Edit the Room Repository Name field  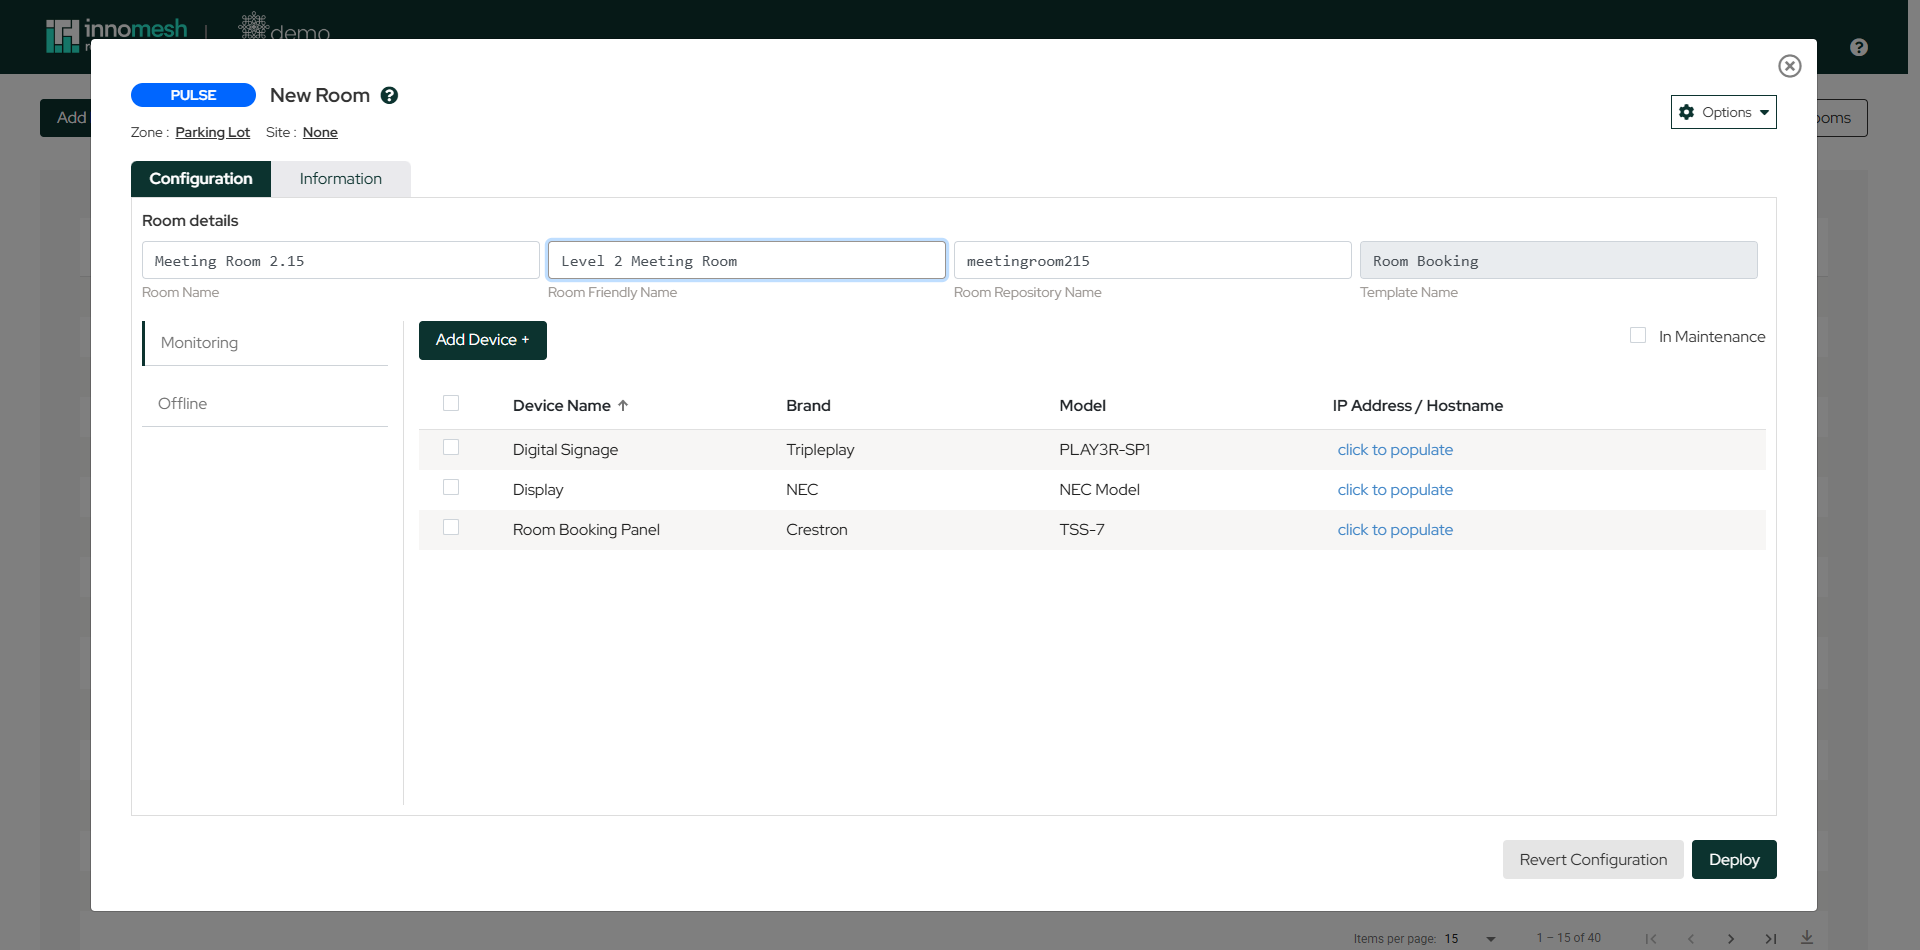coord(1152,260)
